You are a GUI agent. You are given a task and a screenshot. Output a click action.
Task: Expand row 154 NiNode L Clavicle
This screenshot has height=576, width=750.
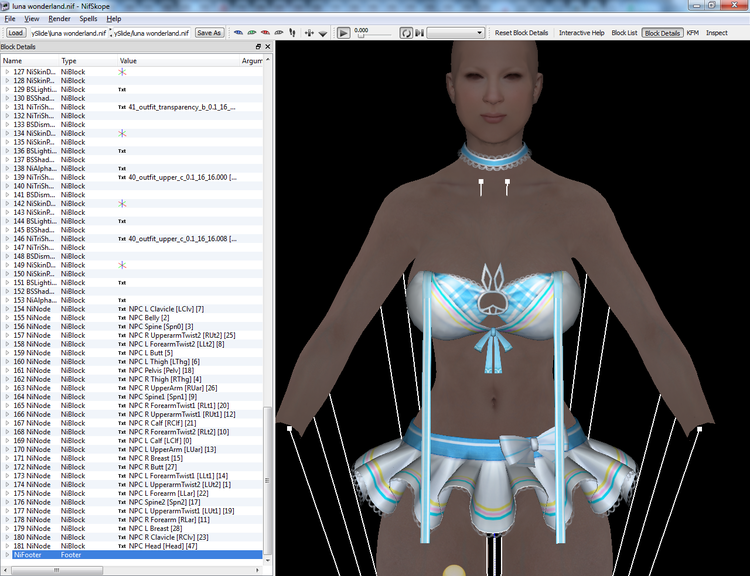pos(7,309)
